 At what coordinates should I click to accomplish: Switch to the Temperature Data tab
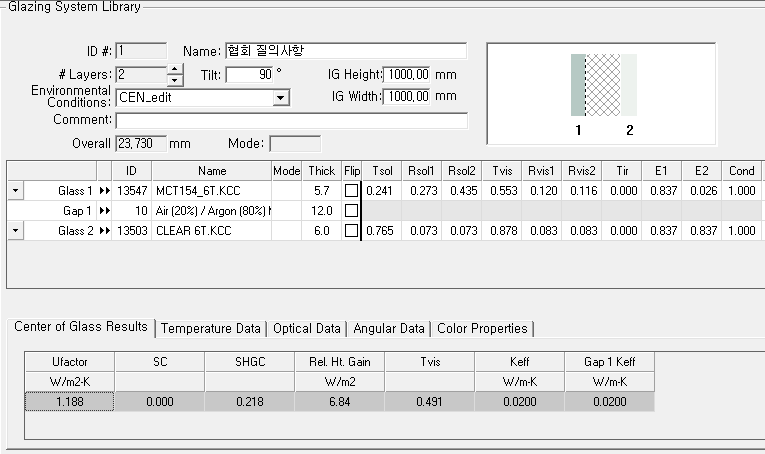coord(211,328)
